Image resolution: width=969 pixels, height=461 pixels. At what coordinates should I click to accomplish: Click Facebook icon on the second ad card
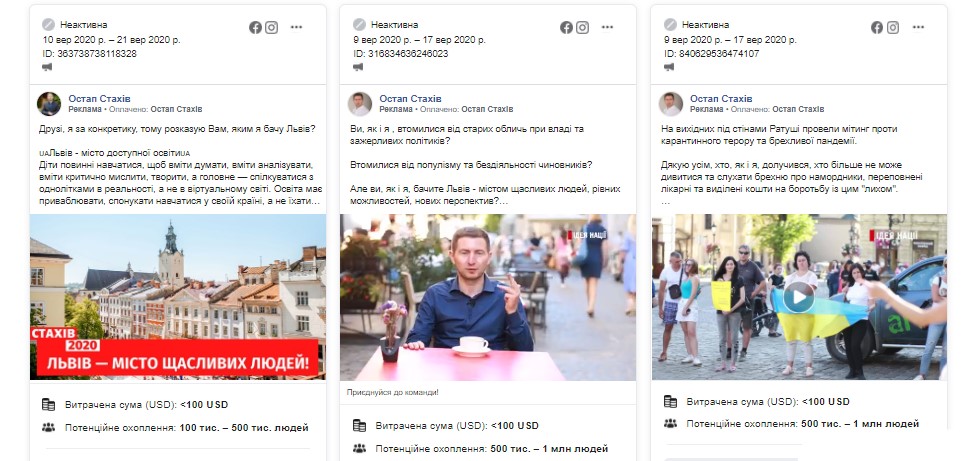tap(566, 27)
